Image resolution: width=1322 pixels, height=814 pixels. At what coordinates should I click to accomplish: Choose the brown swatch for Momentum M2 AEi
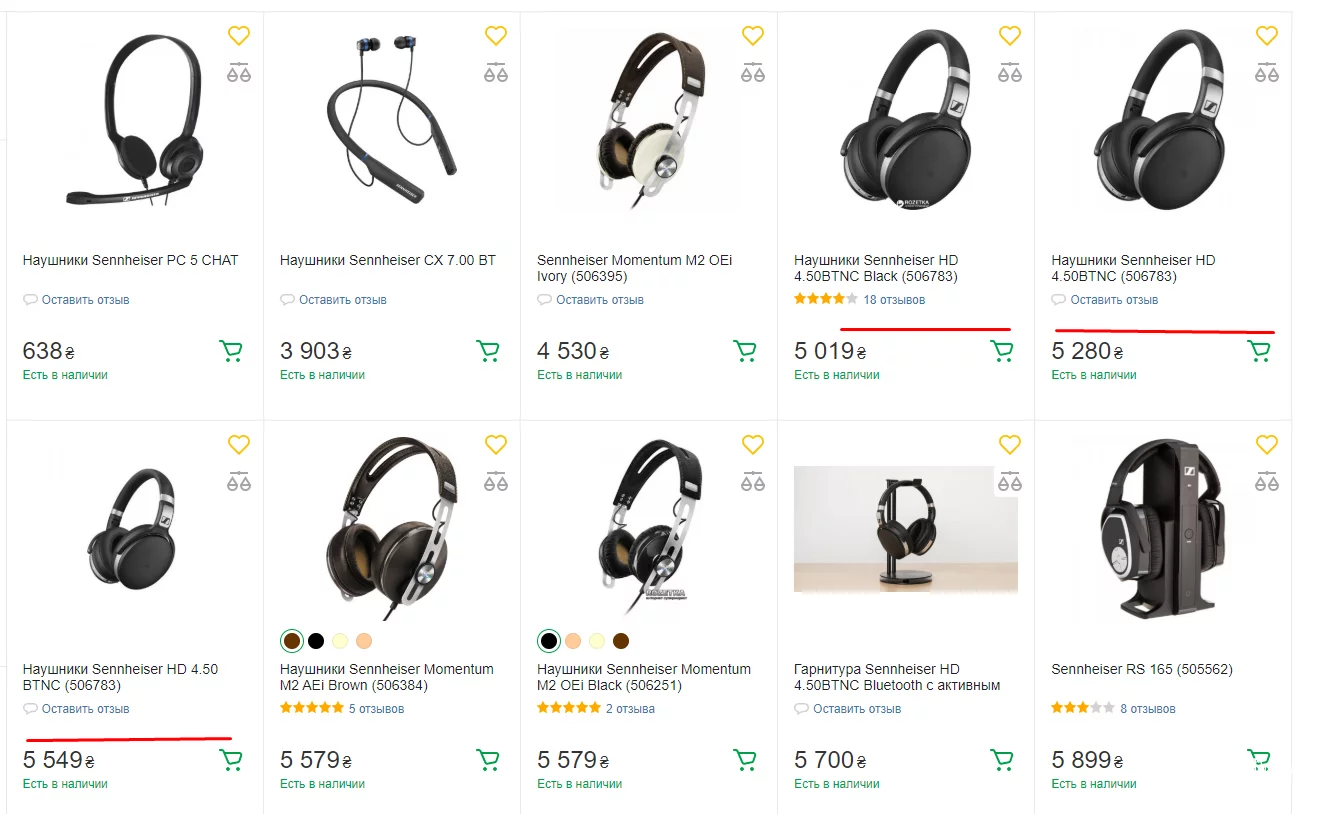click(292, 641)
